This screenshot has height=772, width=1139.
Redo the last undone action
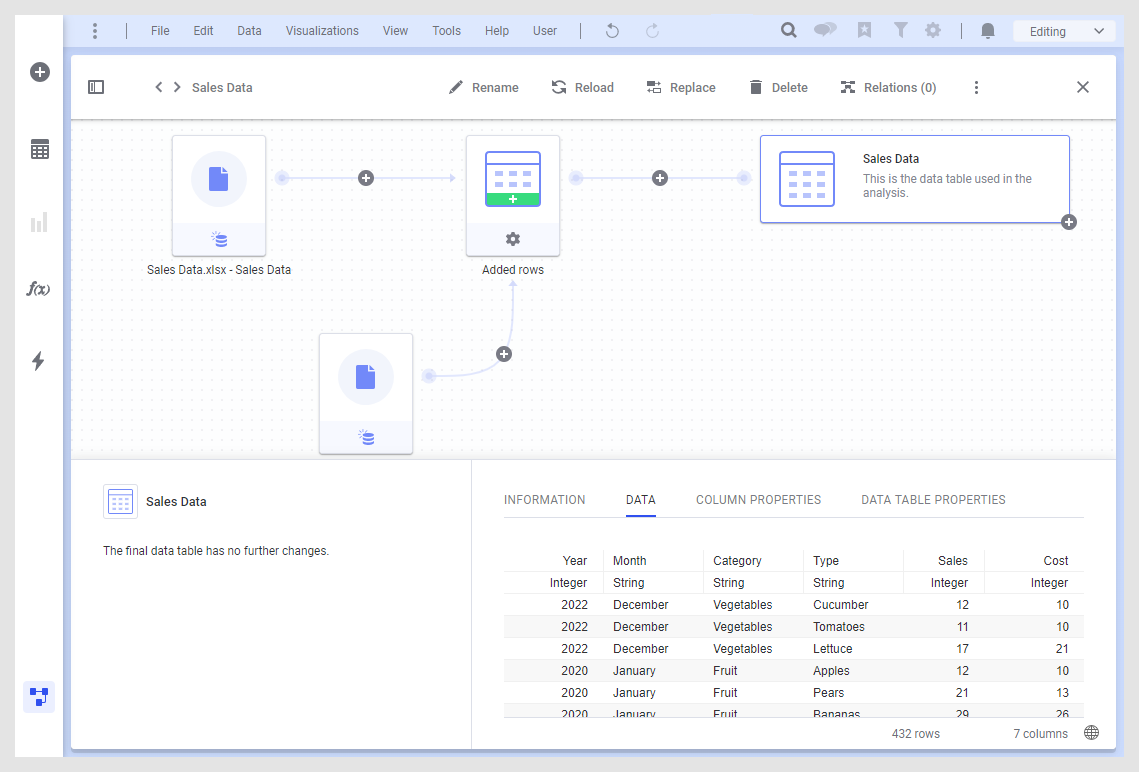[x=652, y=31]
